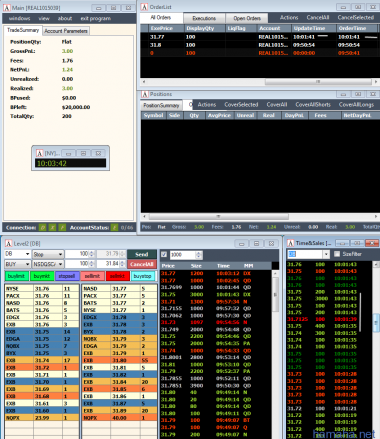Open the NSDQSC route dropdown

pos(48,264)
